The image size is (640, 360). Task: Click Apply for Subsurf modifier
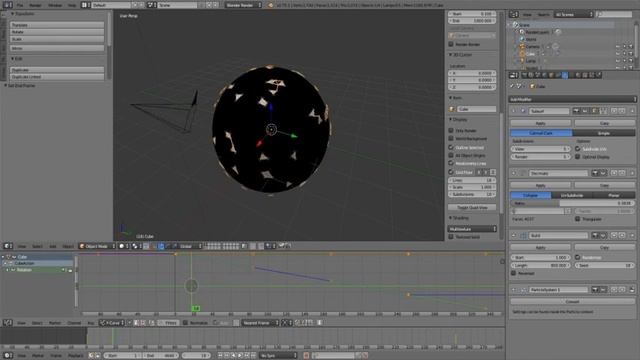(540, 123)
